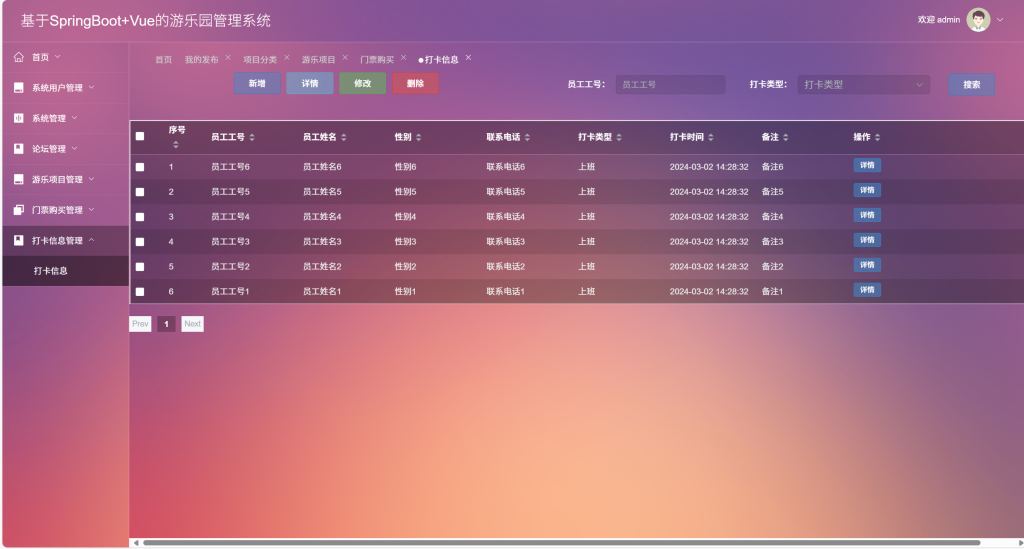Click the 游乐项目管理 sidebar icon
This screenshot has height=549, width=1024.
18,179
